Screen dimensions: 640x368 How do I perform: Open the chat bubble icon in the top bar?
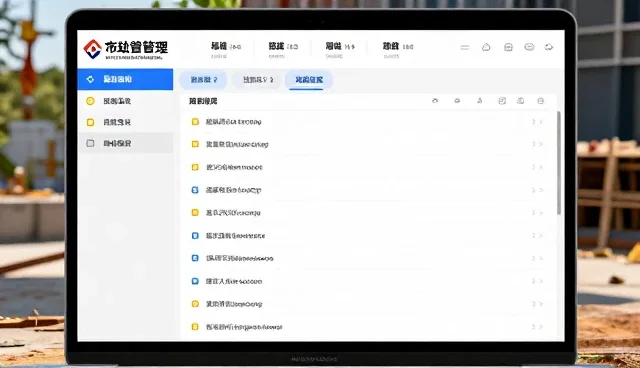[x=529, y=47]
